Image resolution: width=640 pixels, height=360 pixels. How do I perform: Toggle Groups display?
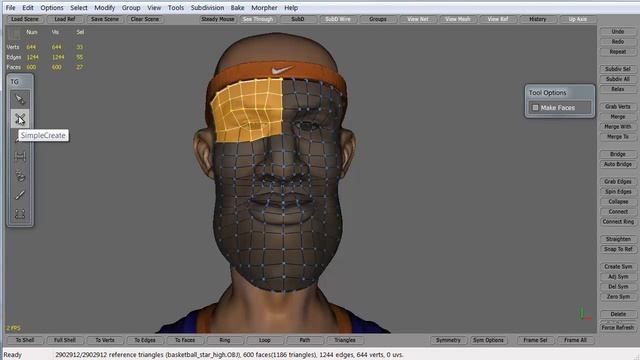click(378, 19)
